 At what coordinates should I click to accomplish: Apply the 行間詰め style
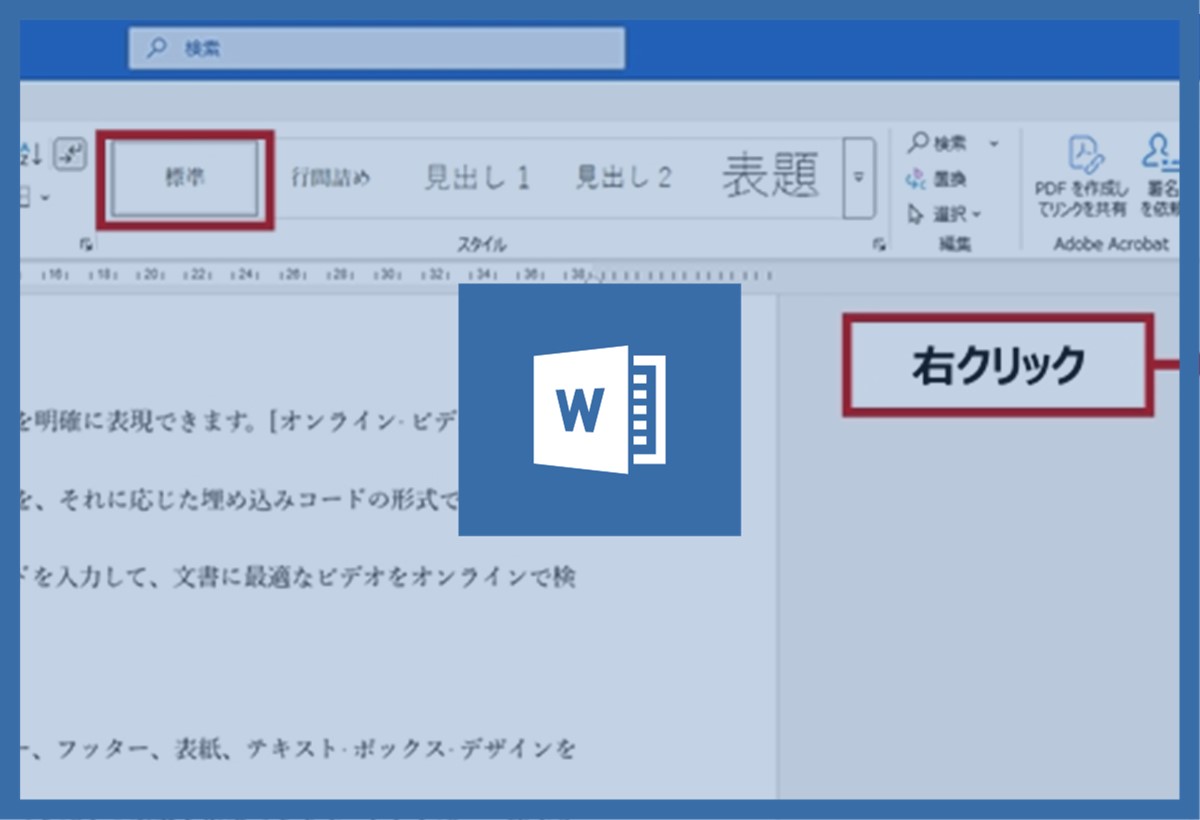pyautogui.click(x=330, y=178)
